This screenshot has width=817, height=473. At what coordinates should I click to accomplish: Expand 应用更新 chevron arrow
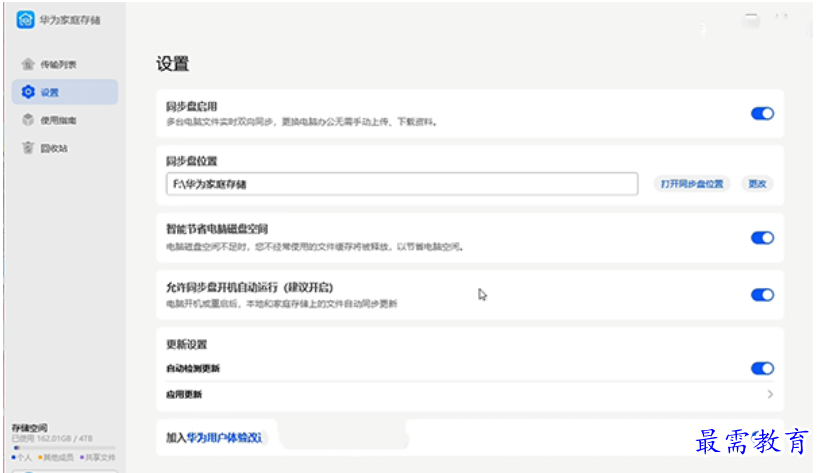(x=770, y=394)
